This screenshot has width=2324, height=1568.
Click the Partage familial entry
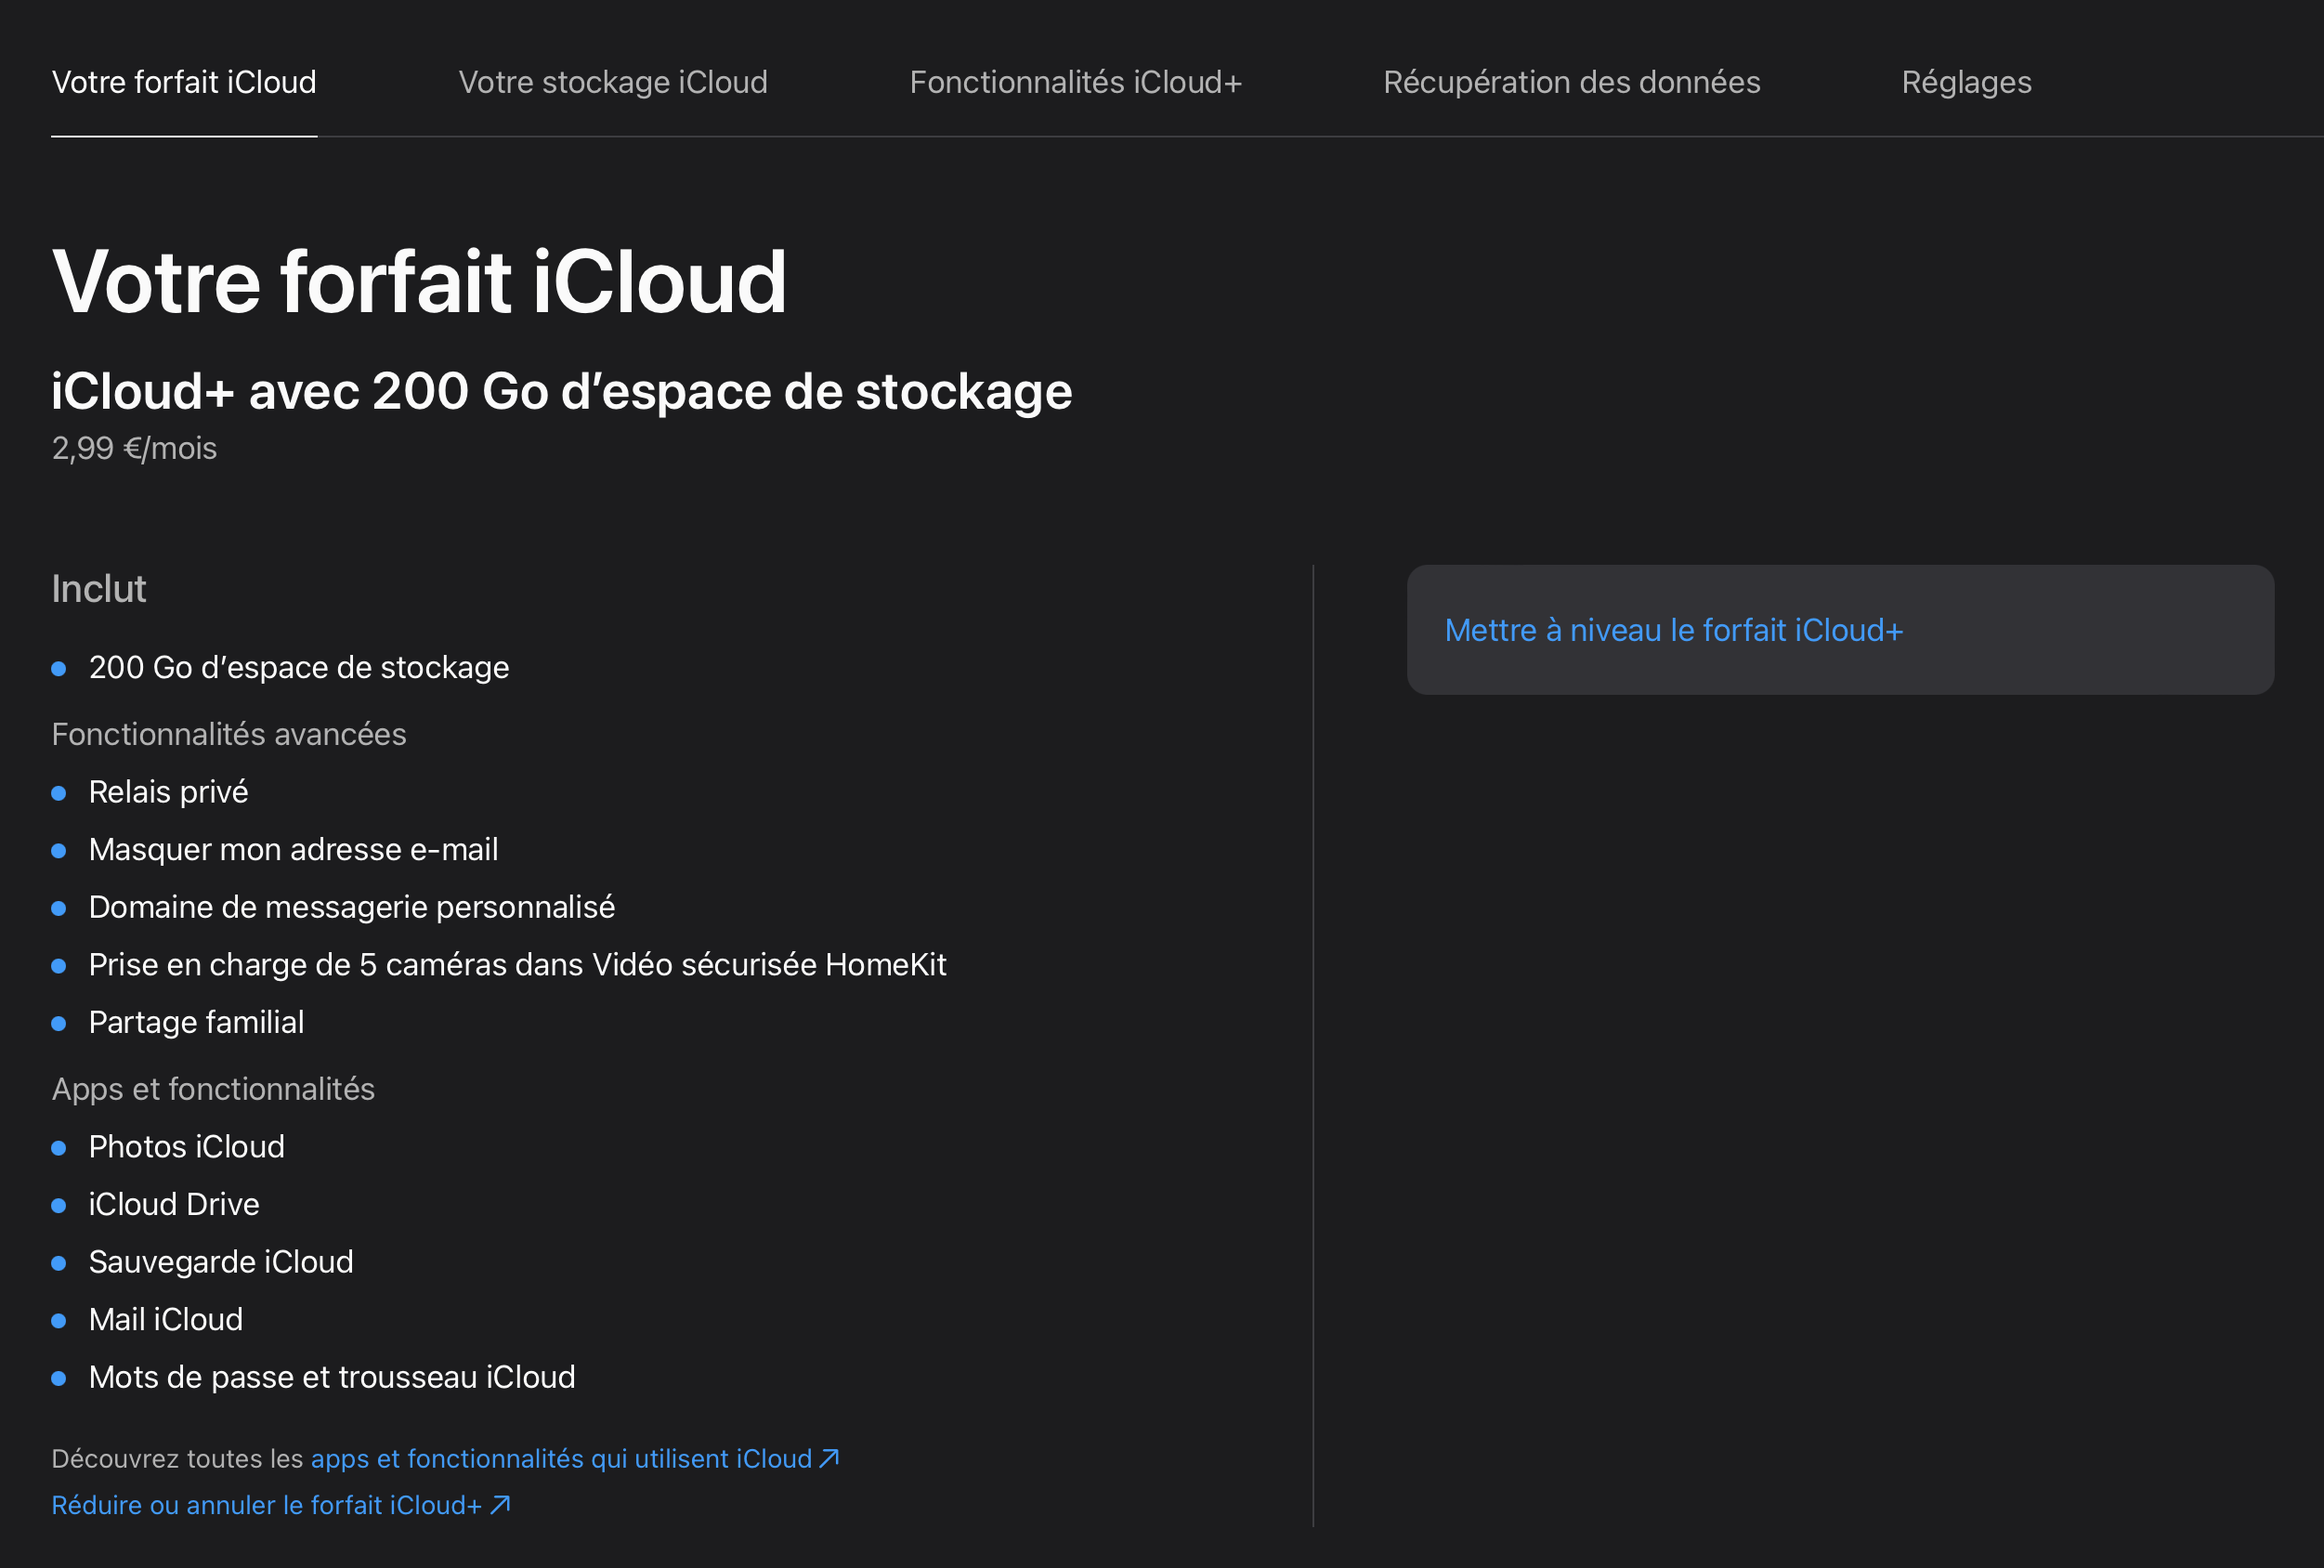point(196,1022)
